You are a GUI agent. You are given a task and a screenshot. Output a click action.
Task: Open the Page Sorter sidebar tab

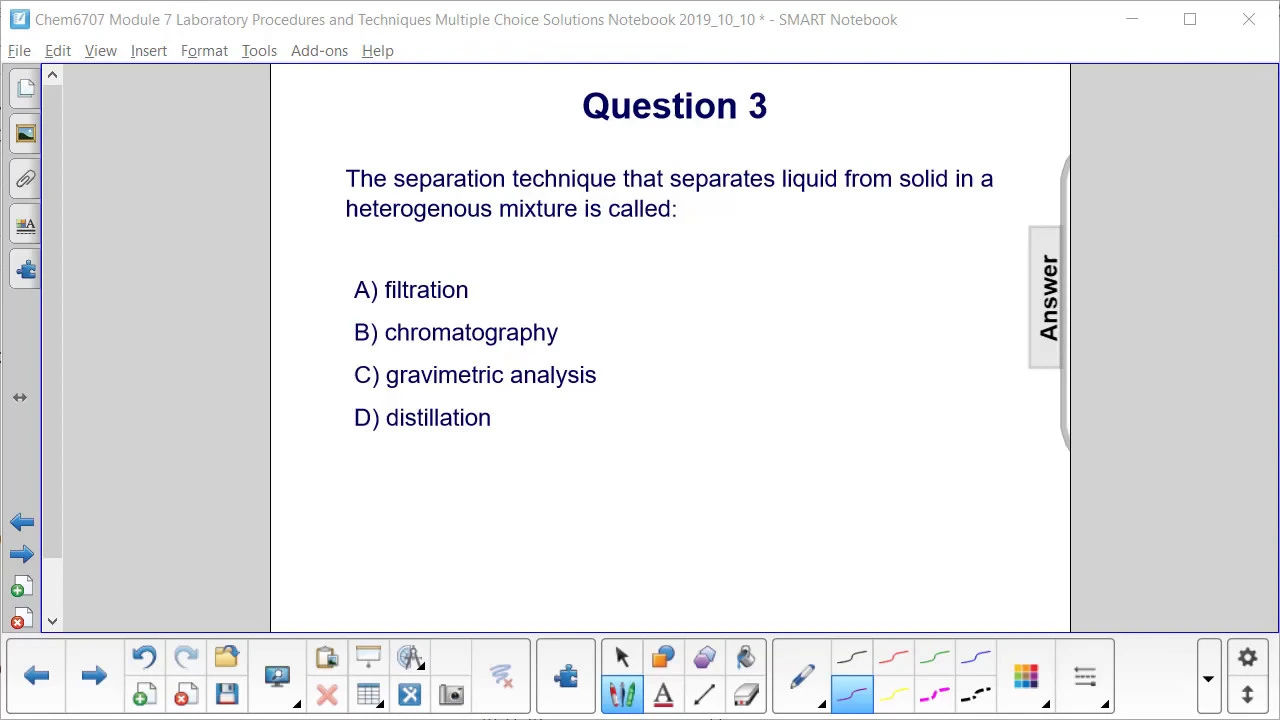pos(26,89)
